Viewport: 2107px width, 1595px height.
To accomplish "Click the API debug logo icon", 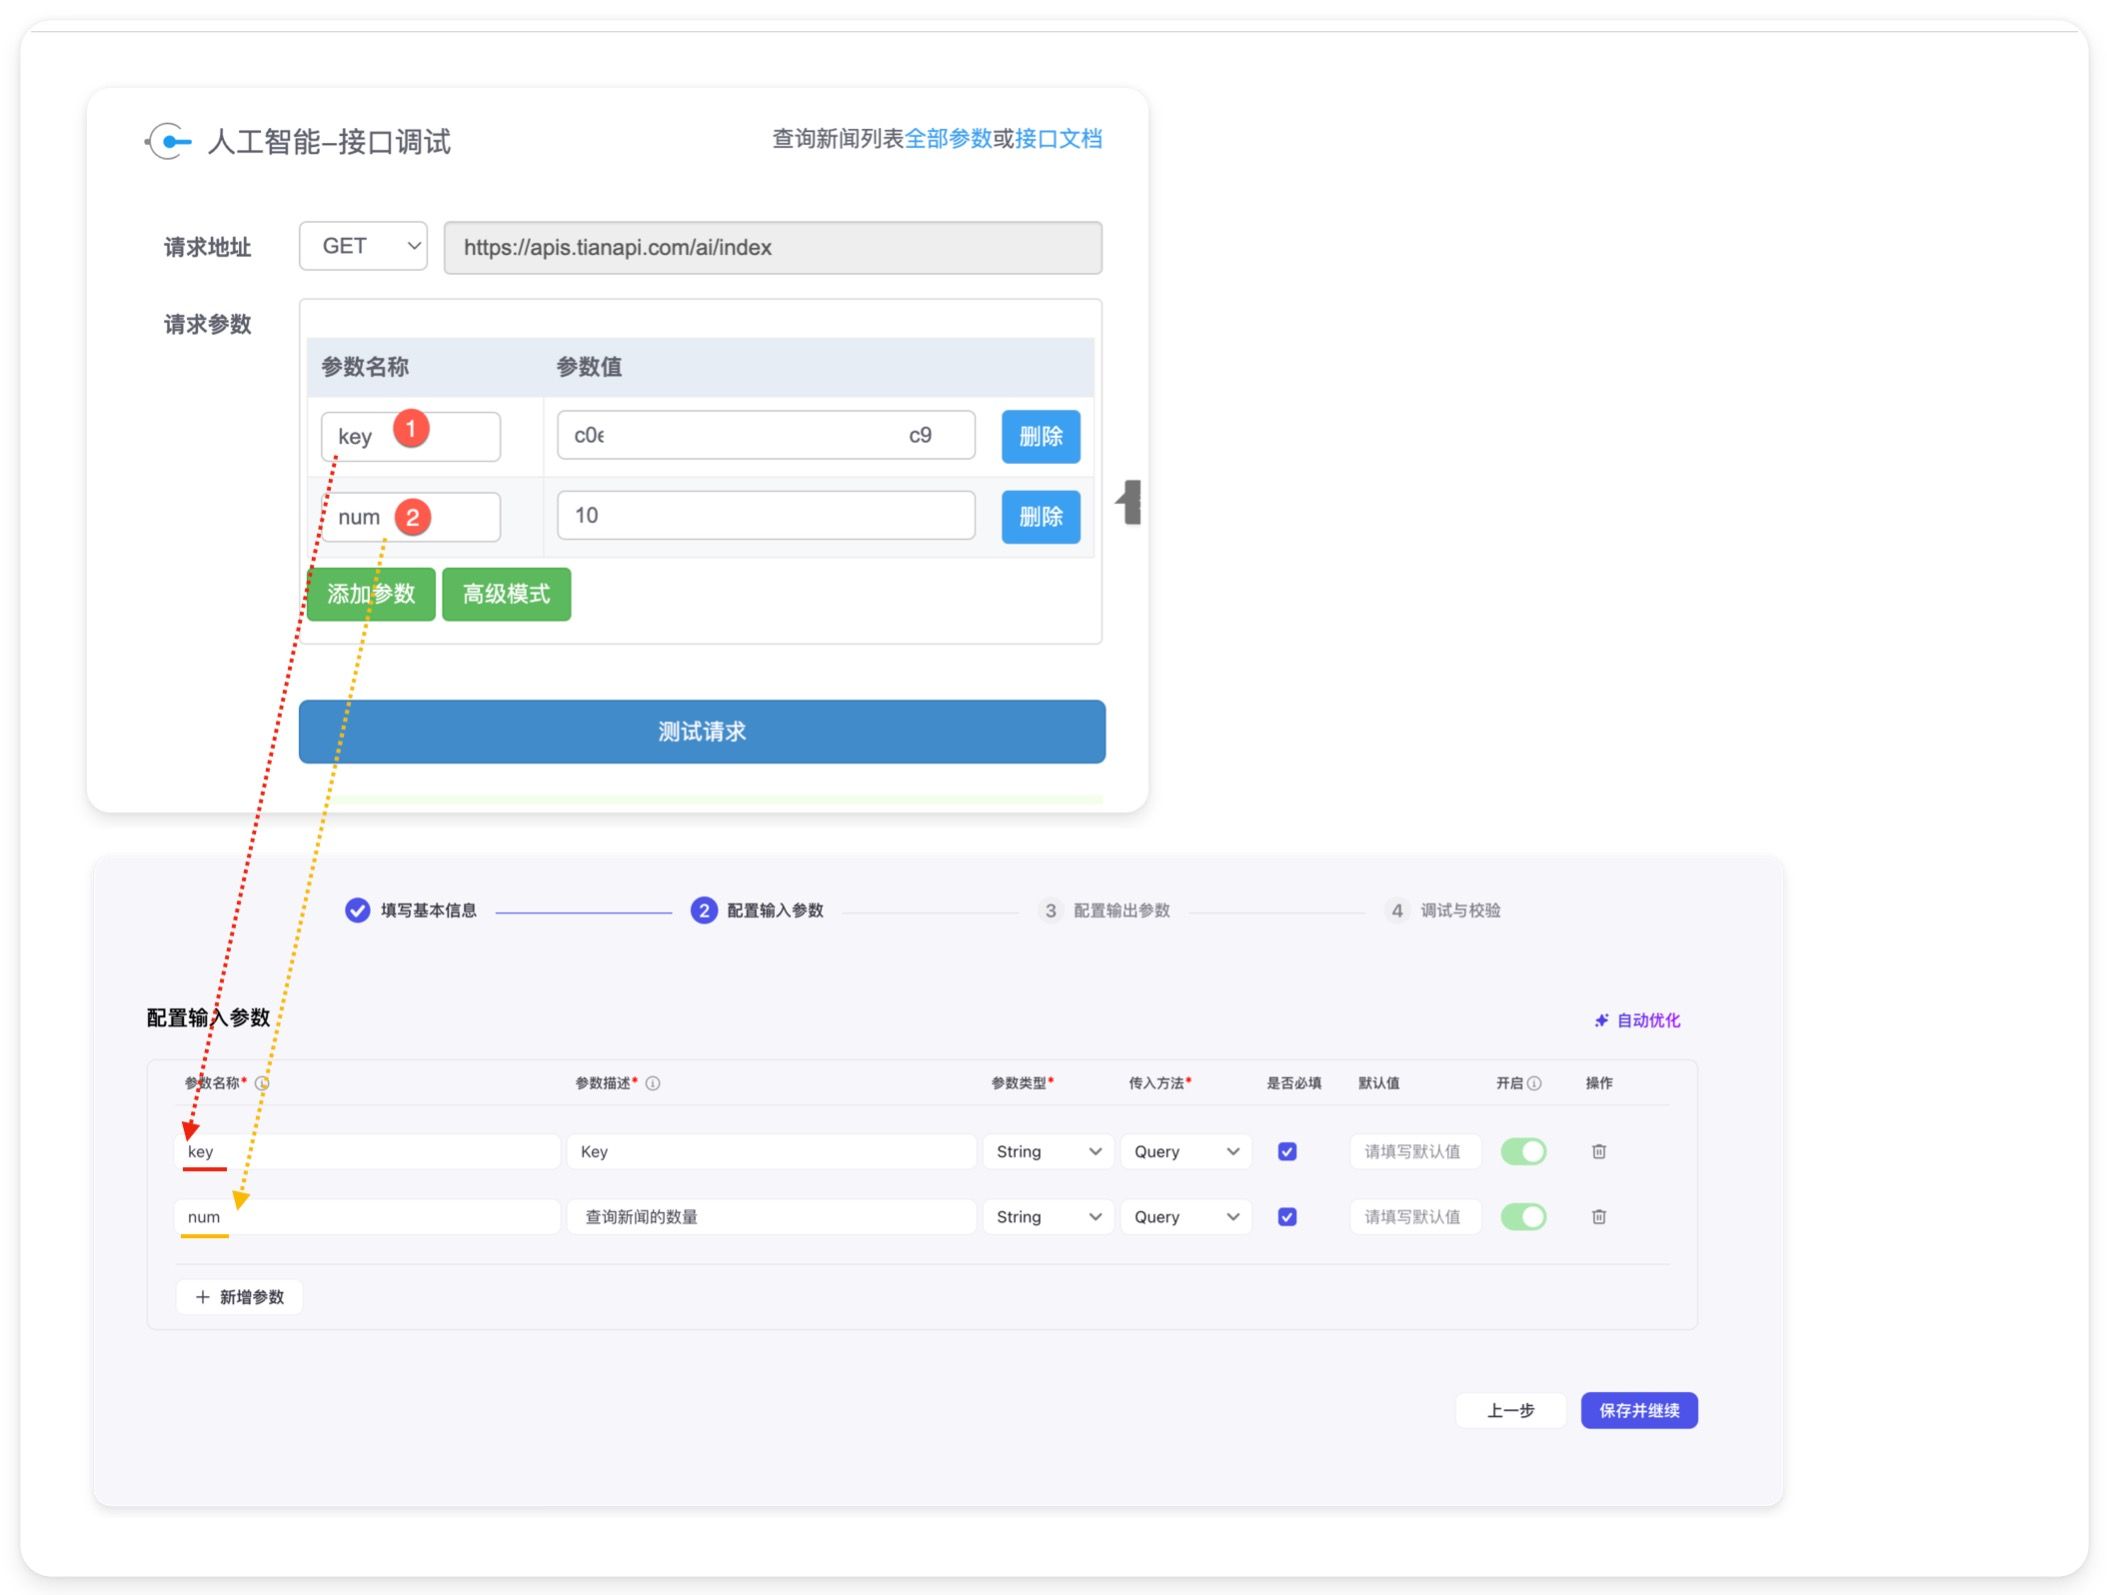I will 169,141.
